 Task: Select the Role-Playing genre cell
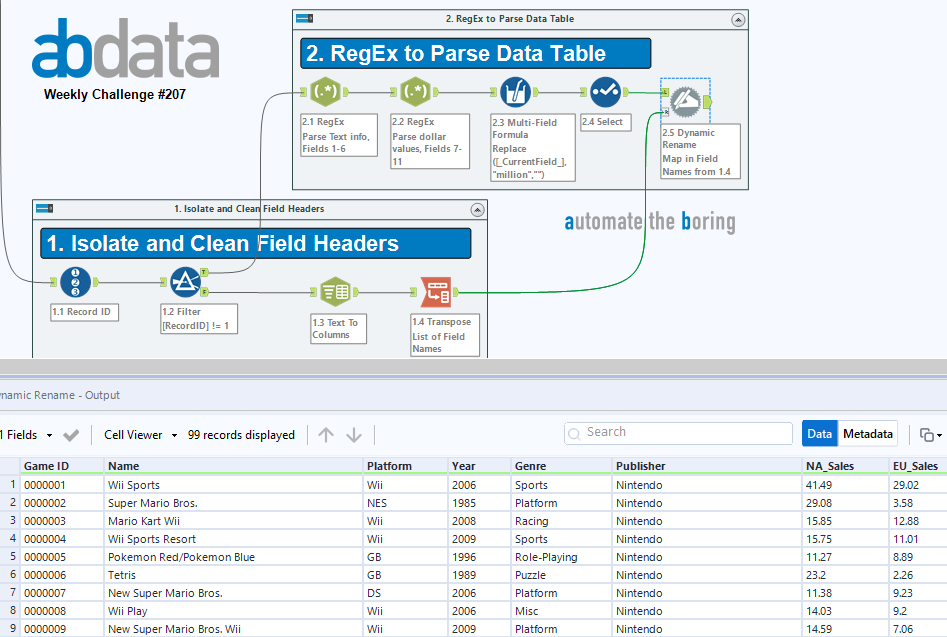pyautogui.click(x=562, y=557)
